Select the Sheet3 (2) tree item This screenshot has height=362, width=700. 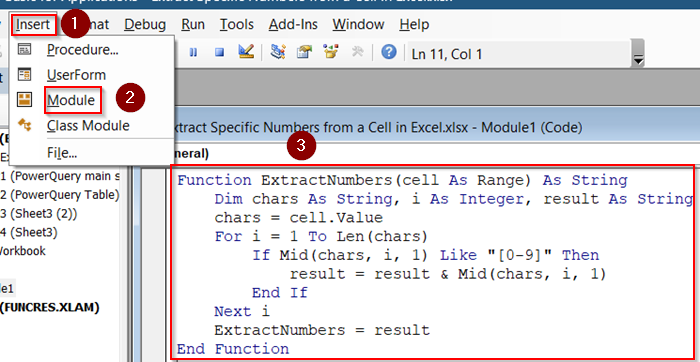pos(39,214)
